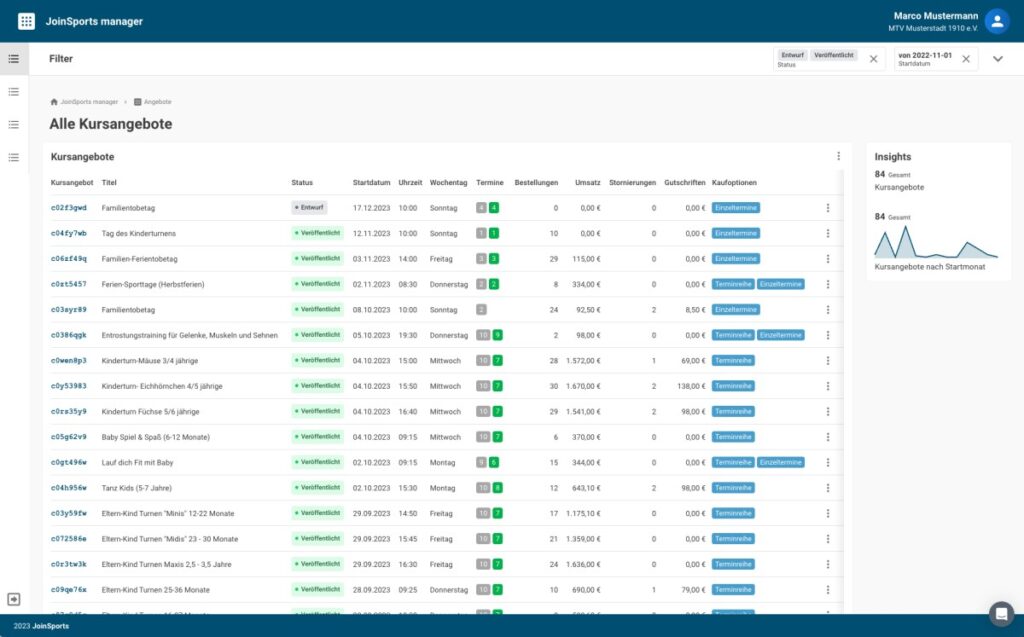Go to JoinSports manager breadcrumb
This screenshot has height=637, width=1024.
point(85,102)
